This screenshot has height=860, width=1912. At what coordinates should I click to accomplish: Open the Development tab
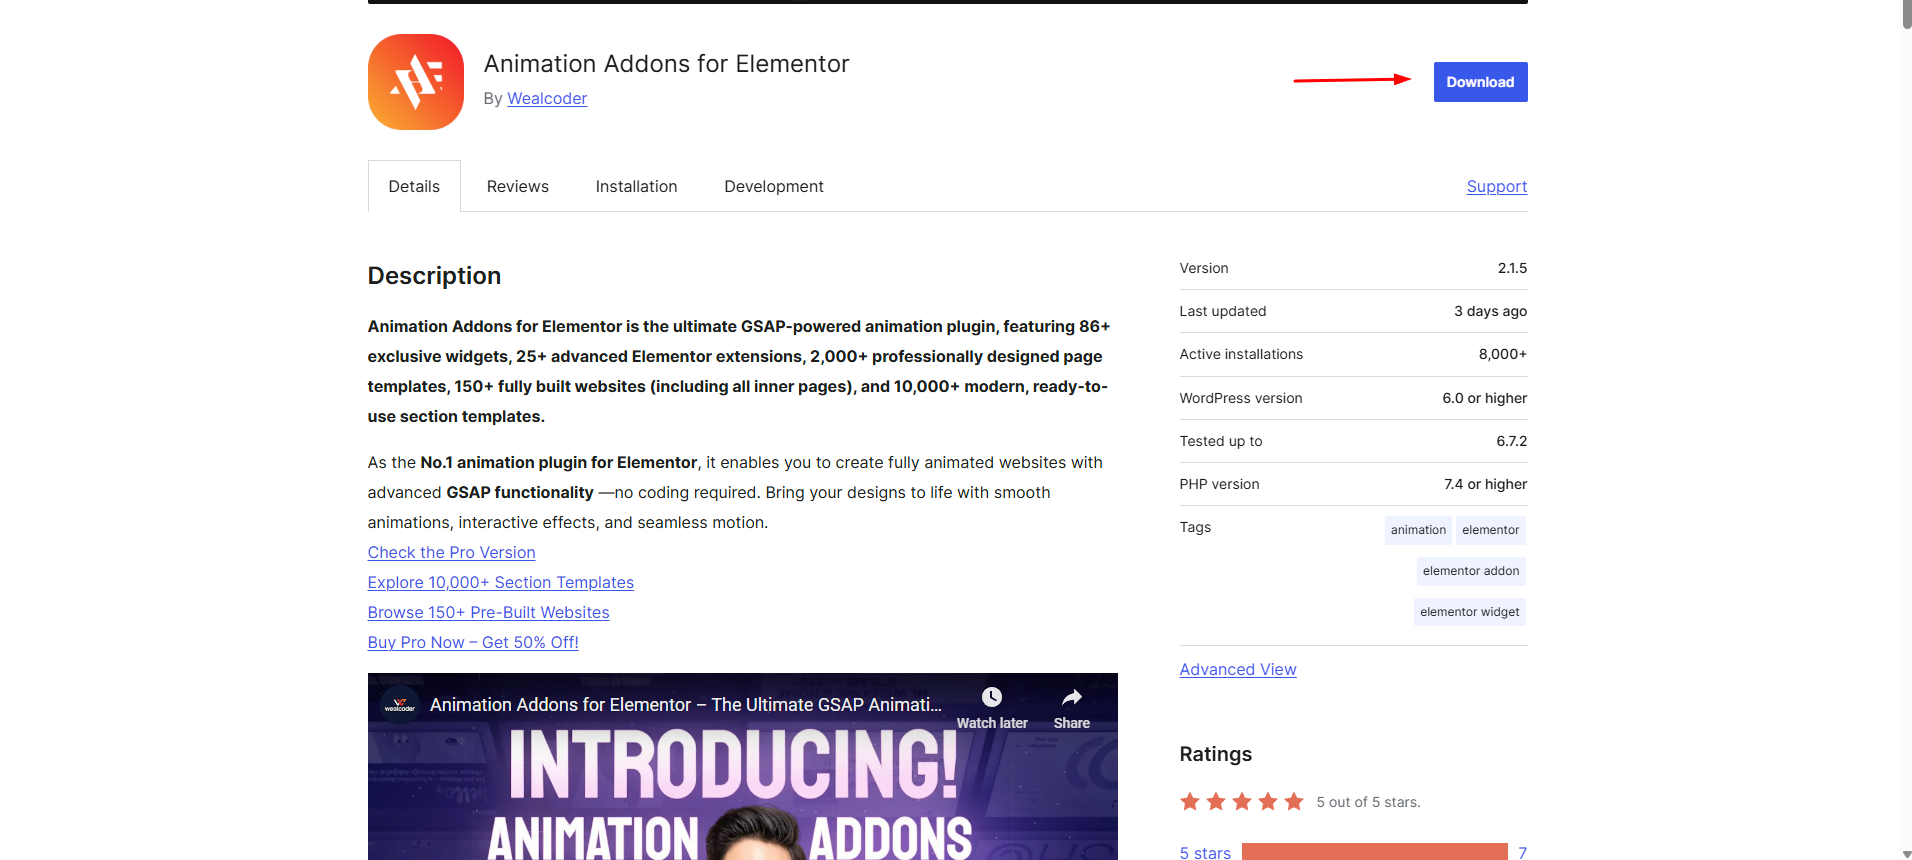pyautogui.click(x=774, y=186)
